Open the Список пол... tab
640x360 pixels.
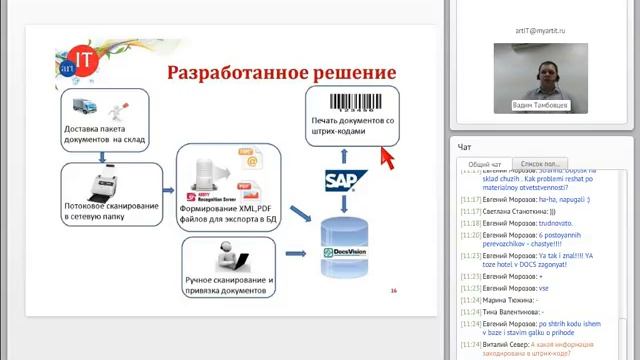pyautogui.click(x=540, y=164)
